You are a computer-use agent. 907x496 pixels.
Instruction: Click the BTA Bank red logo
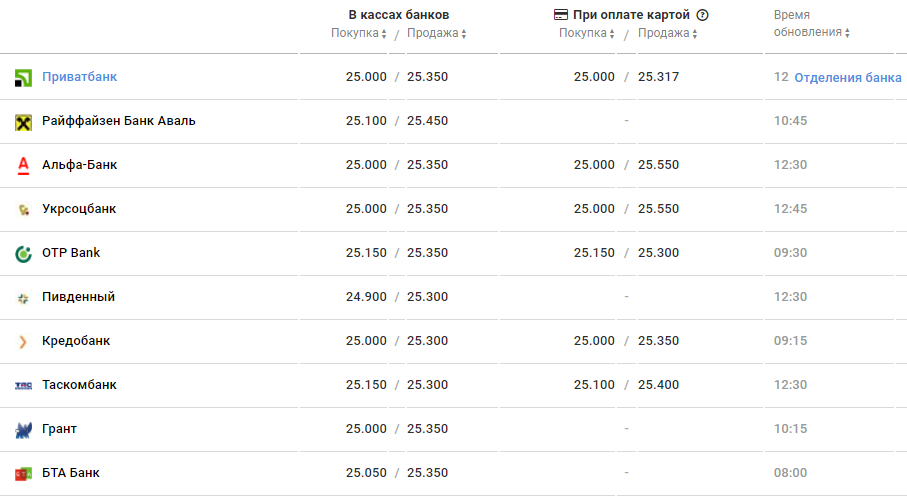click(x=24, y=473)
